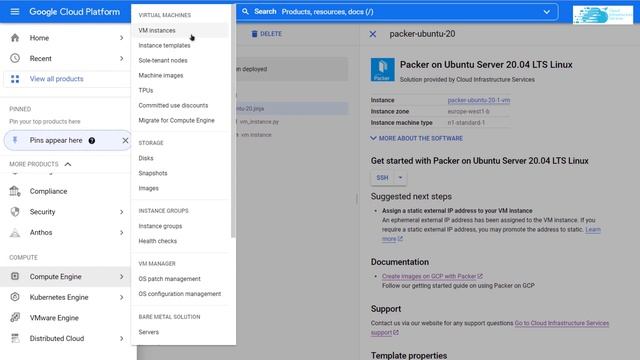This screenshot has height=360, width=640.
Task: Click the Recent clock icon
Action: click(15, 58)
